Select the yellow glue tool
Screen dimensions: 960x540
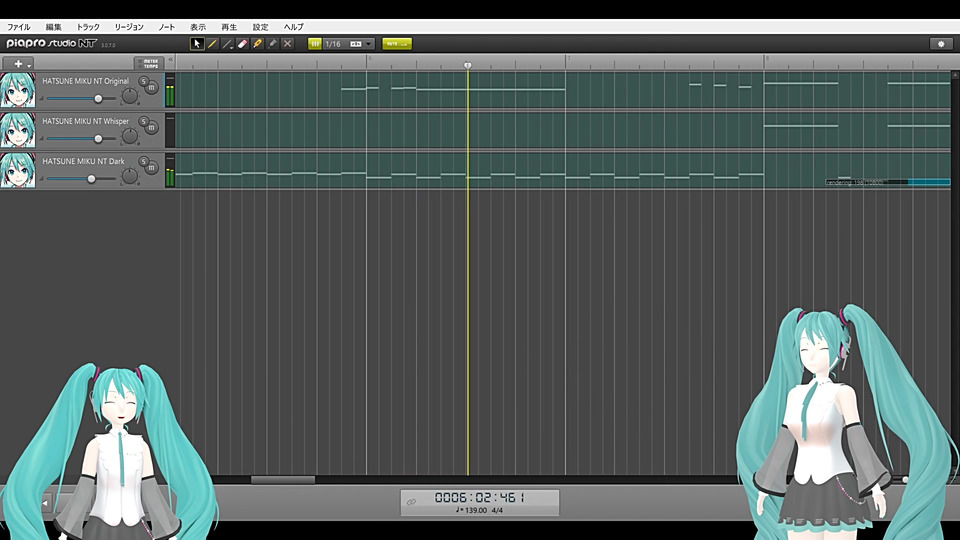coord(257,44)
